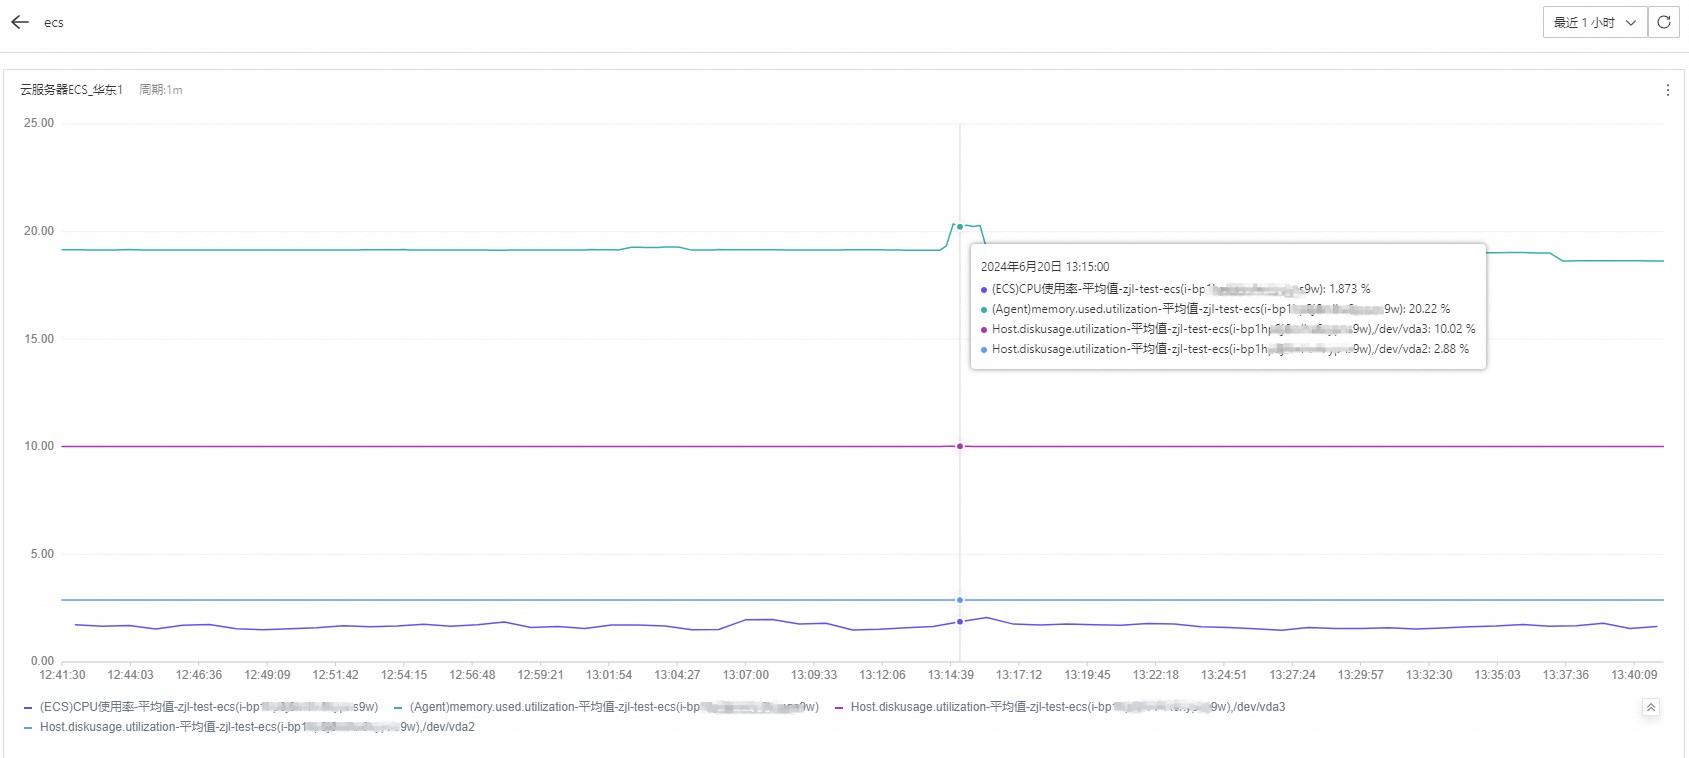Click the tooltip memory 20.22 % row

tap(1215, 309)
